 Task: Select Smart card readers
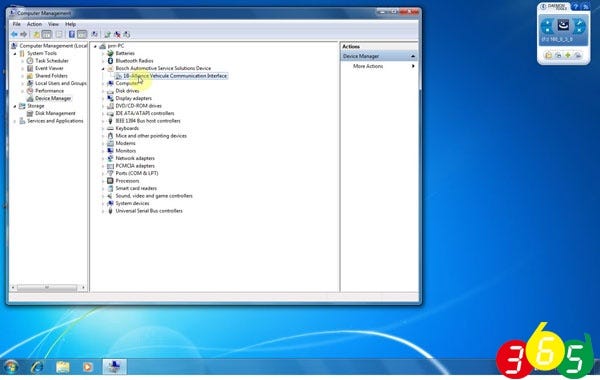coord(136,188)
